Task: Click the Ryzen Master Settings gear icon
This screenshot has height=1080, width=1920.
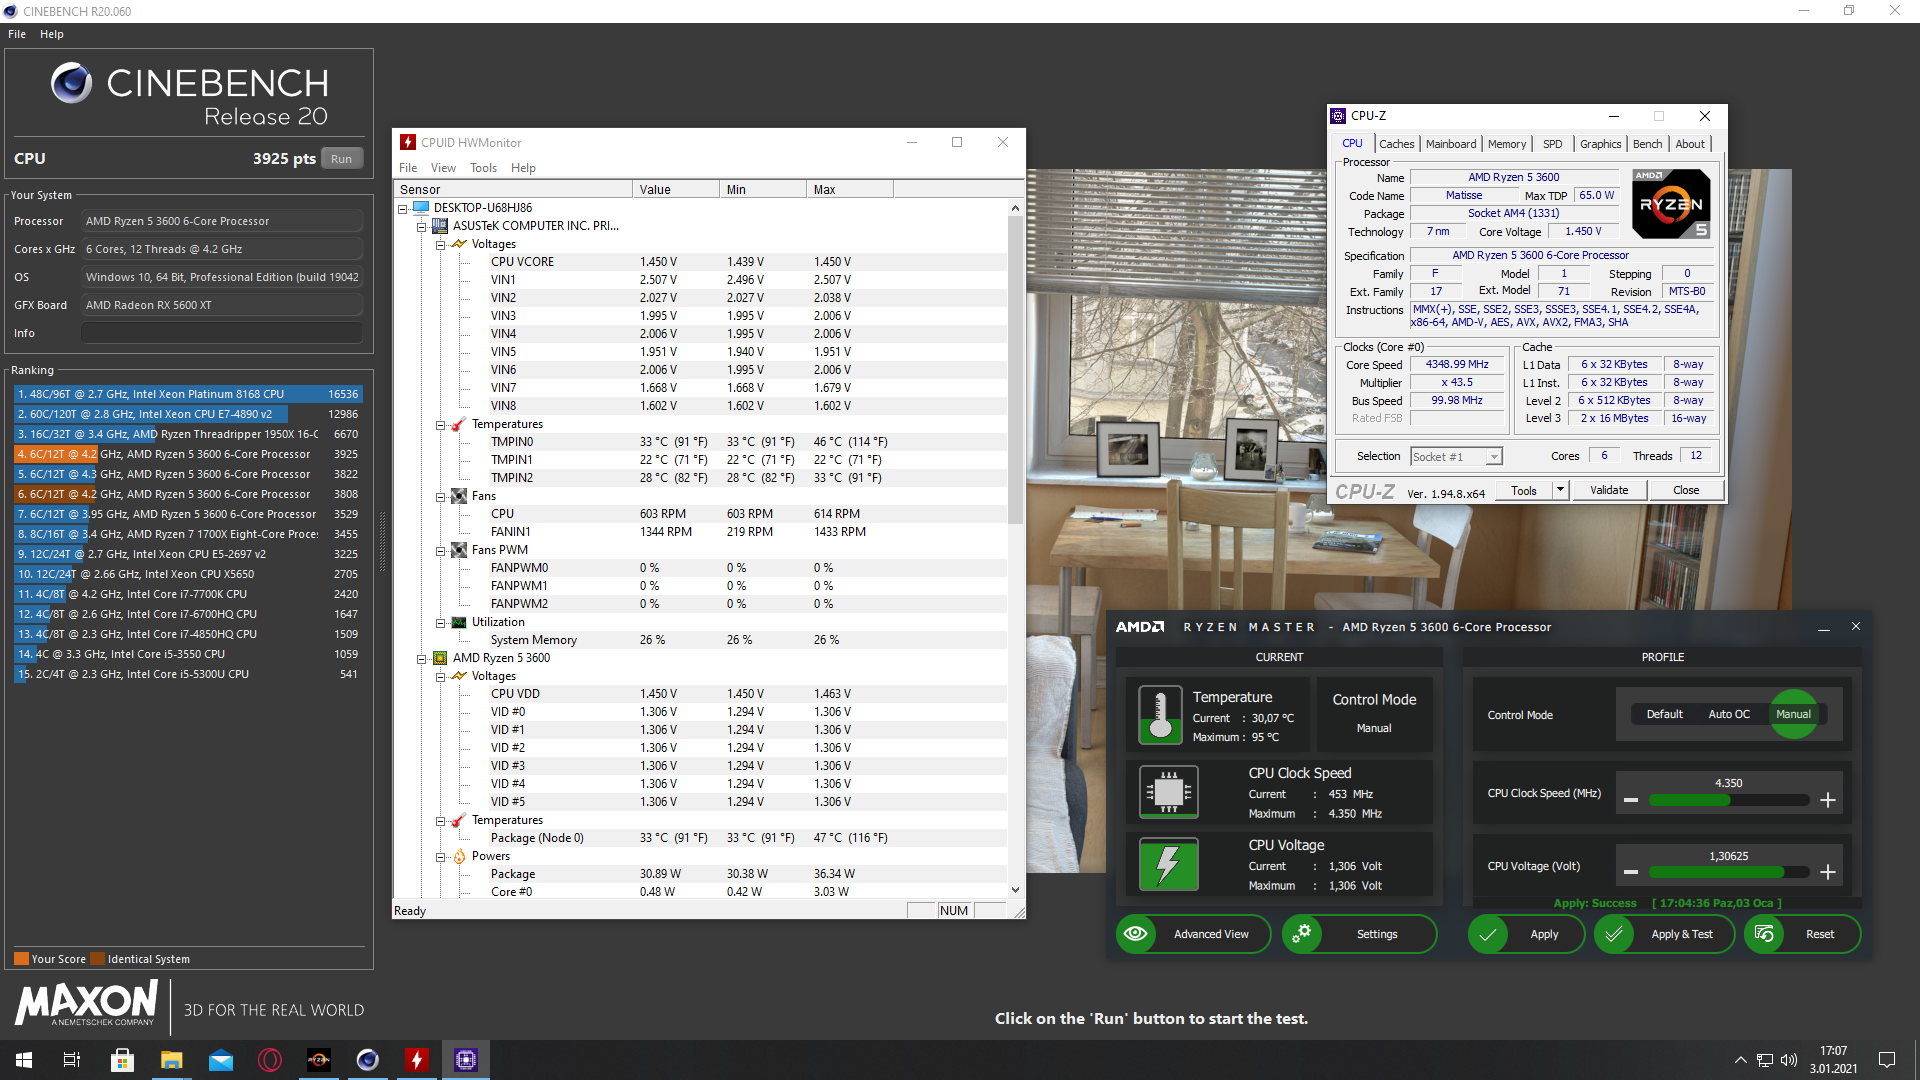Action: (x=1301, y=934)
